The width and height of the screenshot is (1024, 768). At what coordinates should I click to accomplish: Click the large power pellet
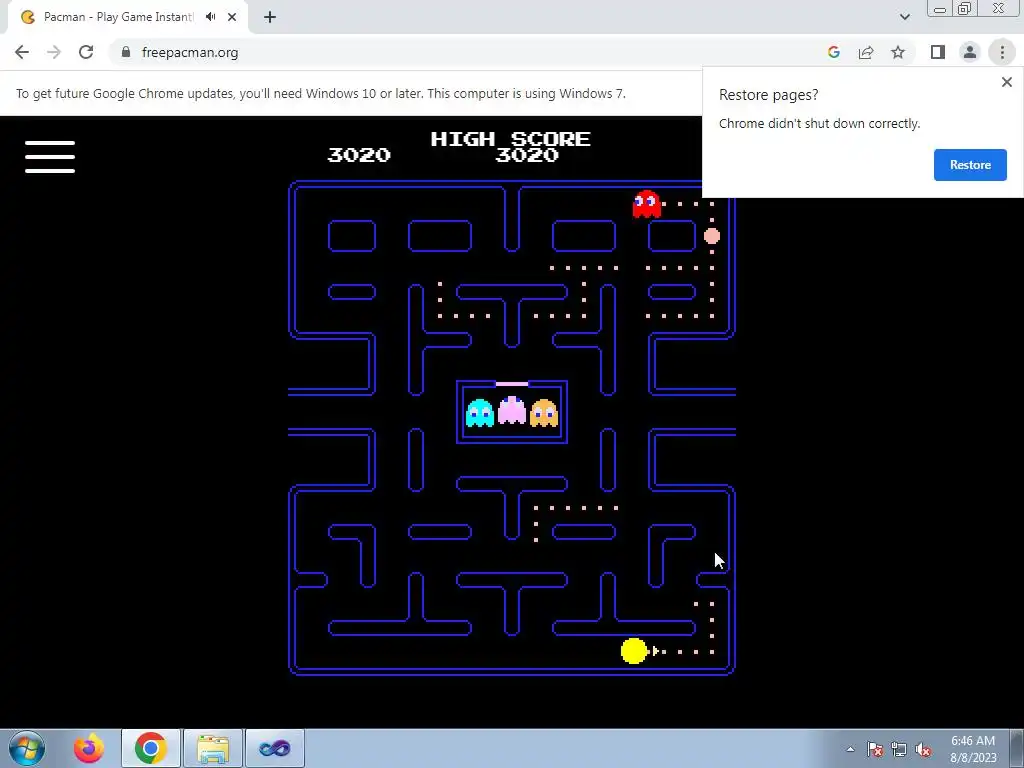(712, 236)
